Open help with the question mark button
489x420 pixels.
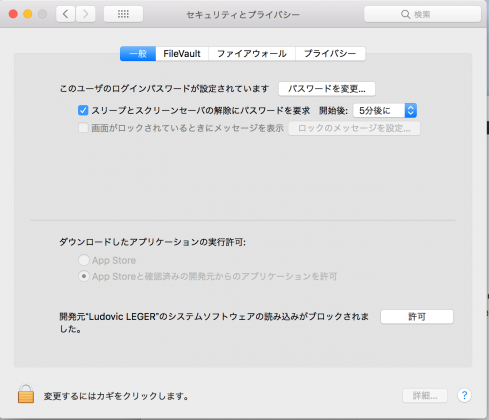pos(464,395)
